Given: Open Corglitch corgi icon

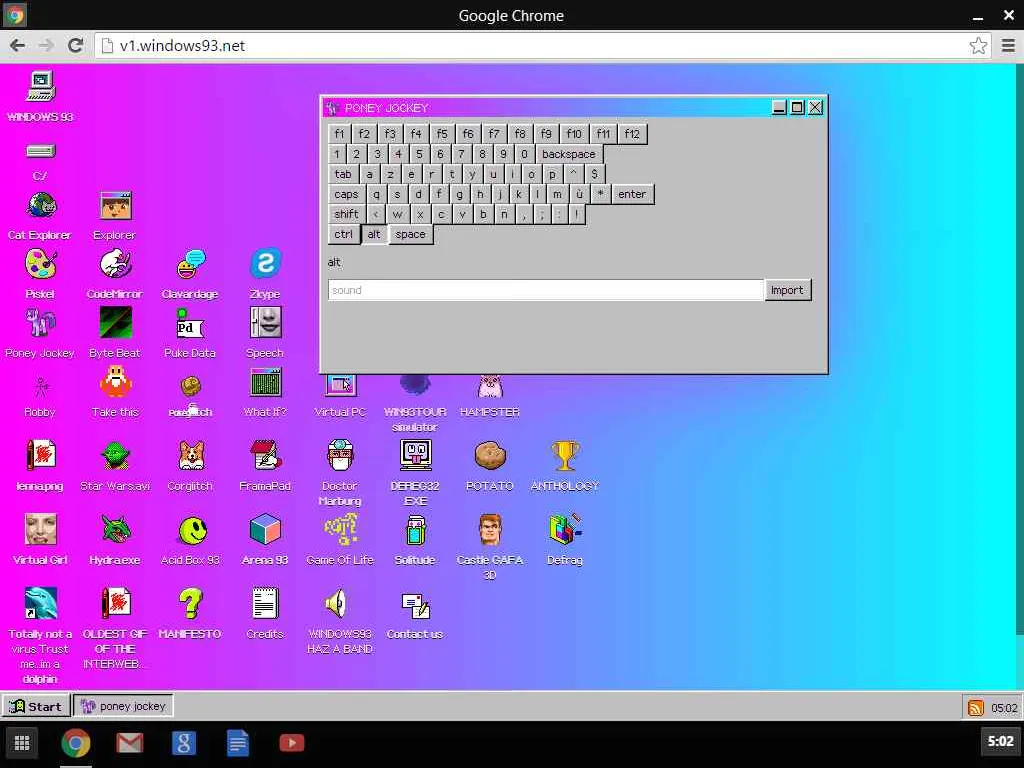Looking at the screenshot, I should [x=191, y=456].
